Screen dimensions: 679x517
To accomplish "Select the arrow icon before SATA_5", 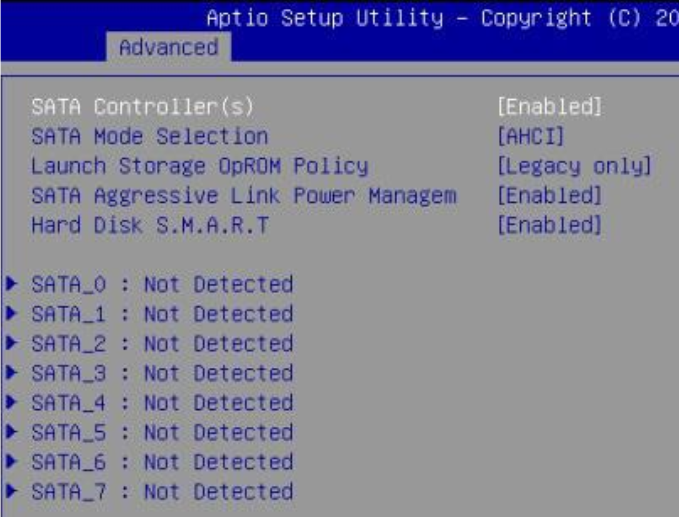I will click(x=11, y=433).
